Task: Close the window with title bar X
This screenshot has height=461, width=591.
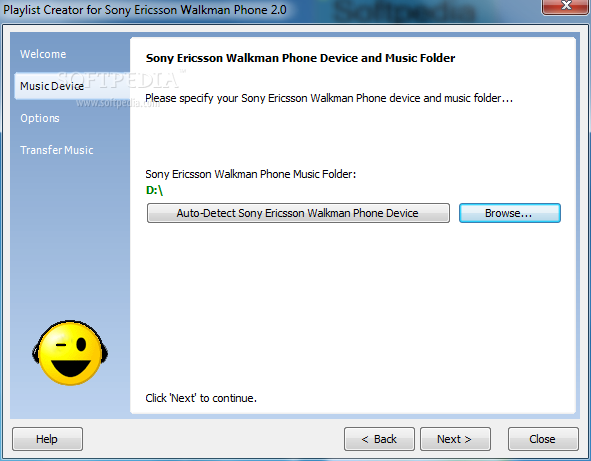Action: tap(566, 6)
